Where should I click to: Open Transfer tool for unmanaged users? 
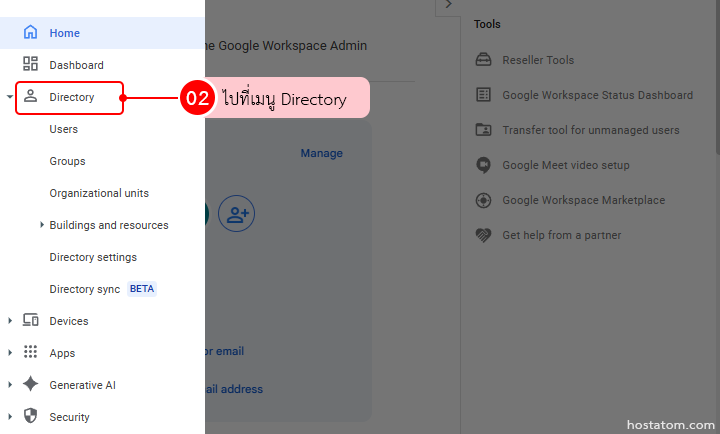tap(591, 130)
